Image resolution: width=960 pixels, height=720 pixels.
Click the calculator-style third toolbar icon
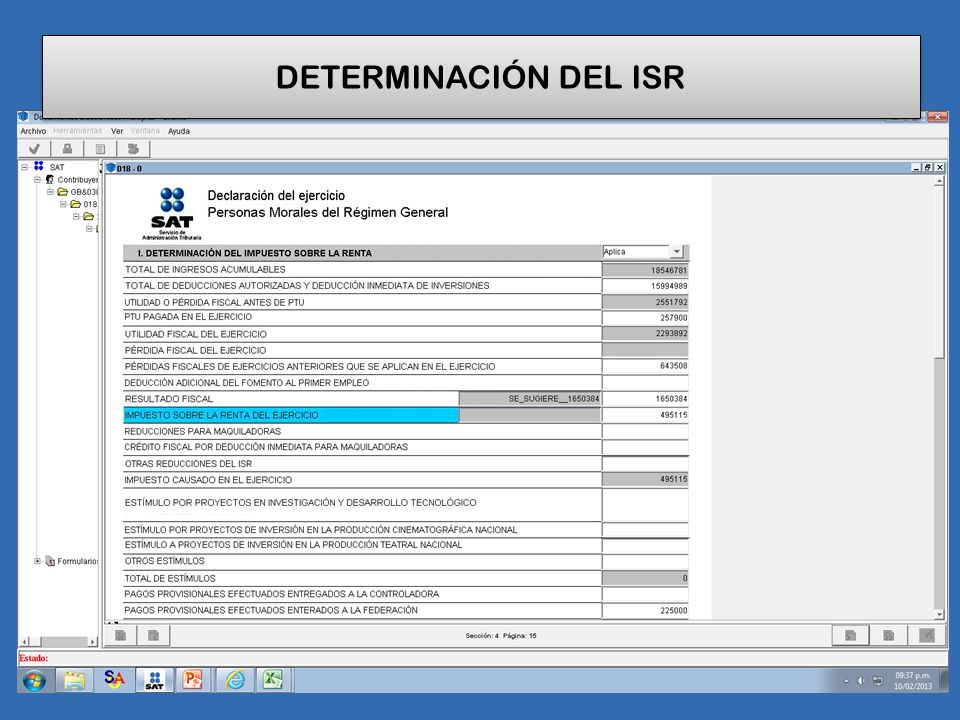pos(100,149)
